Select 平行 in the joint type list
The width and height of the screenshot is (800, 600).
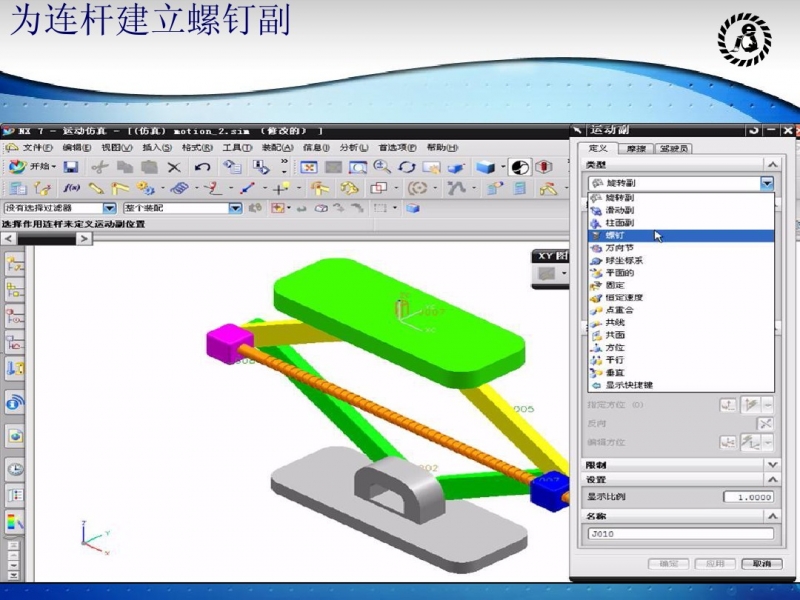point(681,360)
